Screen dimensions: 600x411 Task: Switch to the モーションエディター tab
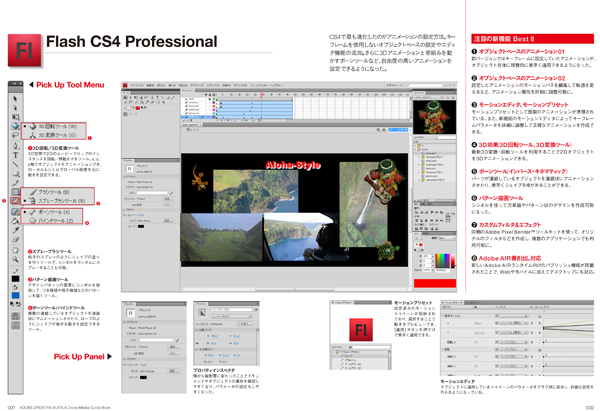452,302
